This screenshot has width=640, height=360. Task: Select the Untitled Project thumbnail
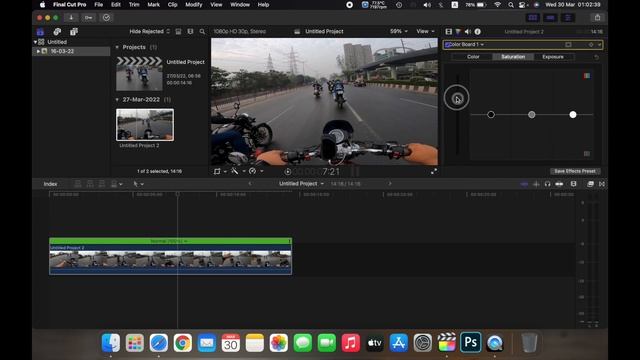(x=139, y=74)
